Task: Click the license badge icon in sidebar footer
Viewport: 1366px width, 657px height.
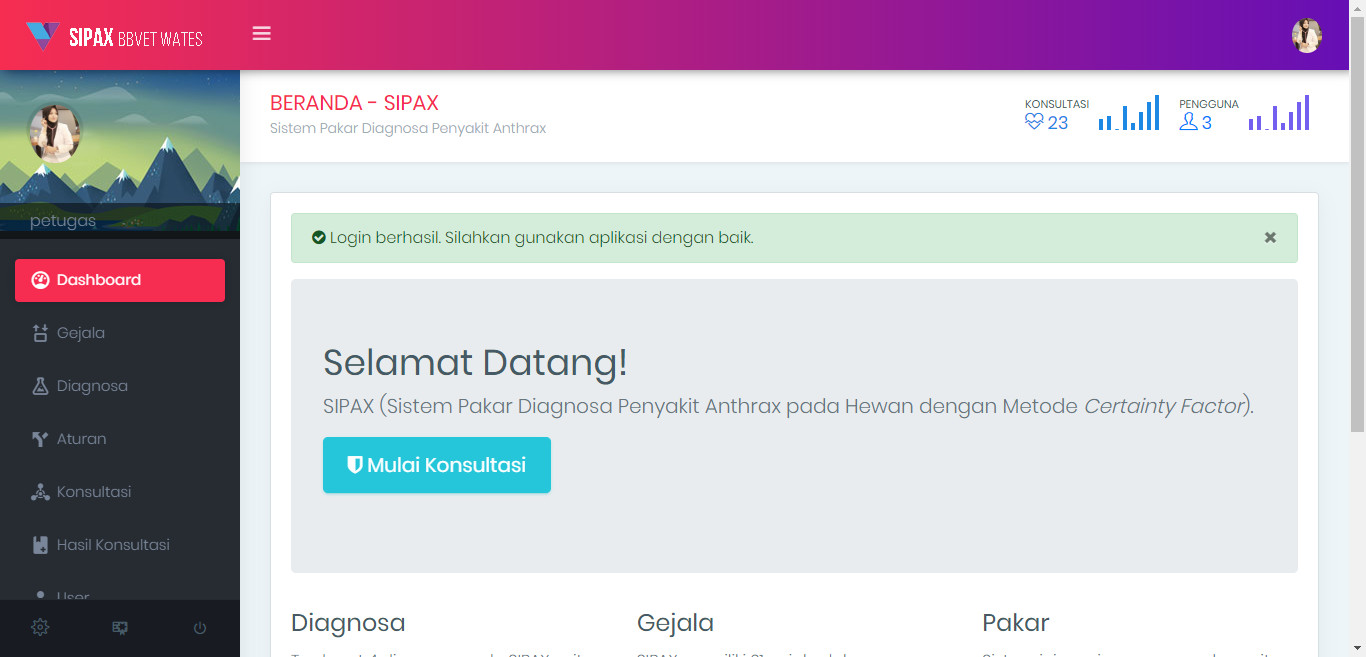Action: pyautogui.click(x=120, y=627)
